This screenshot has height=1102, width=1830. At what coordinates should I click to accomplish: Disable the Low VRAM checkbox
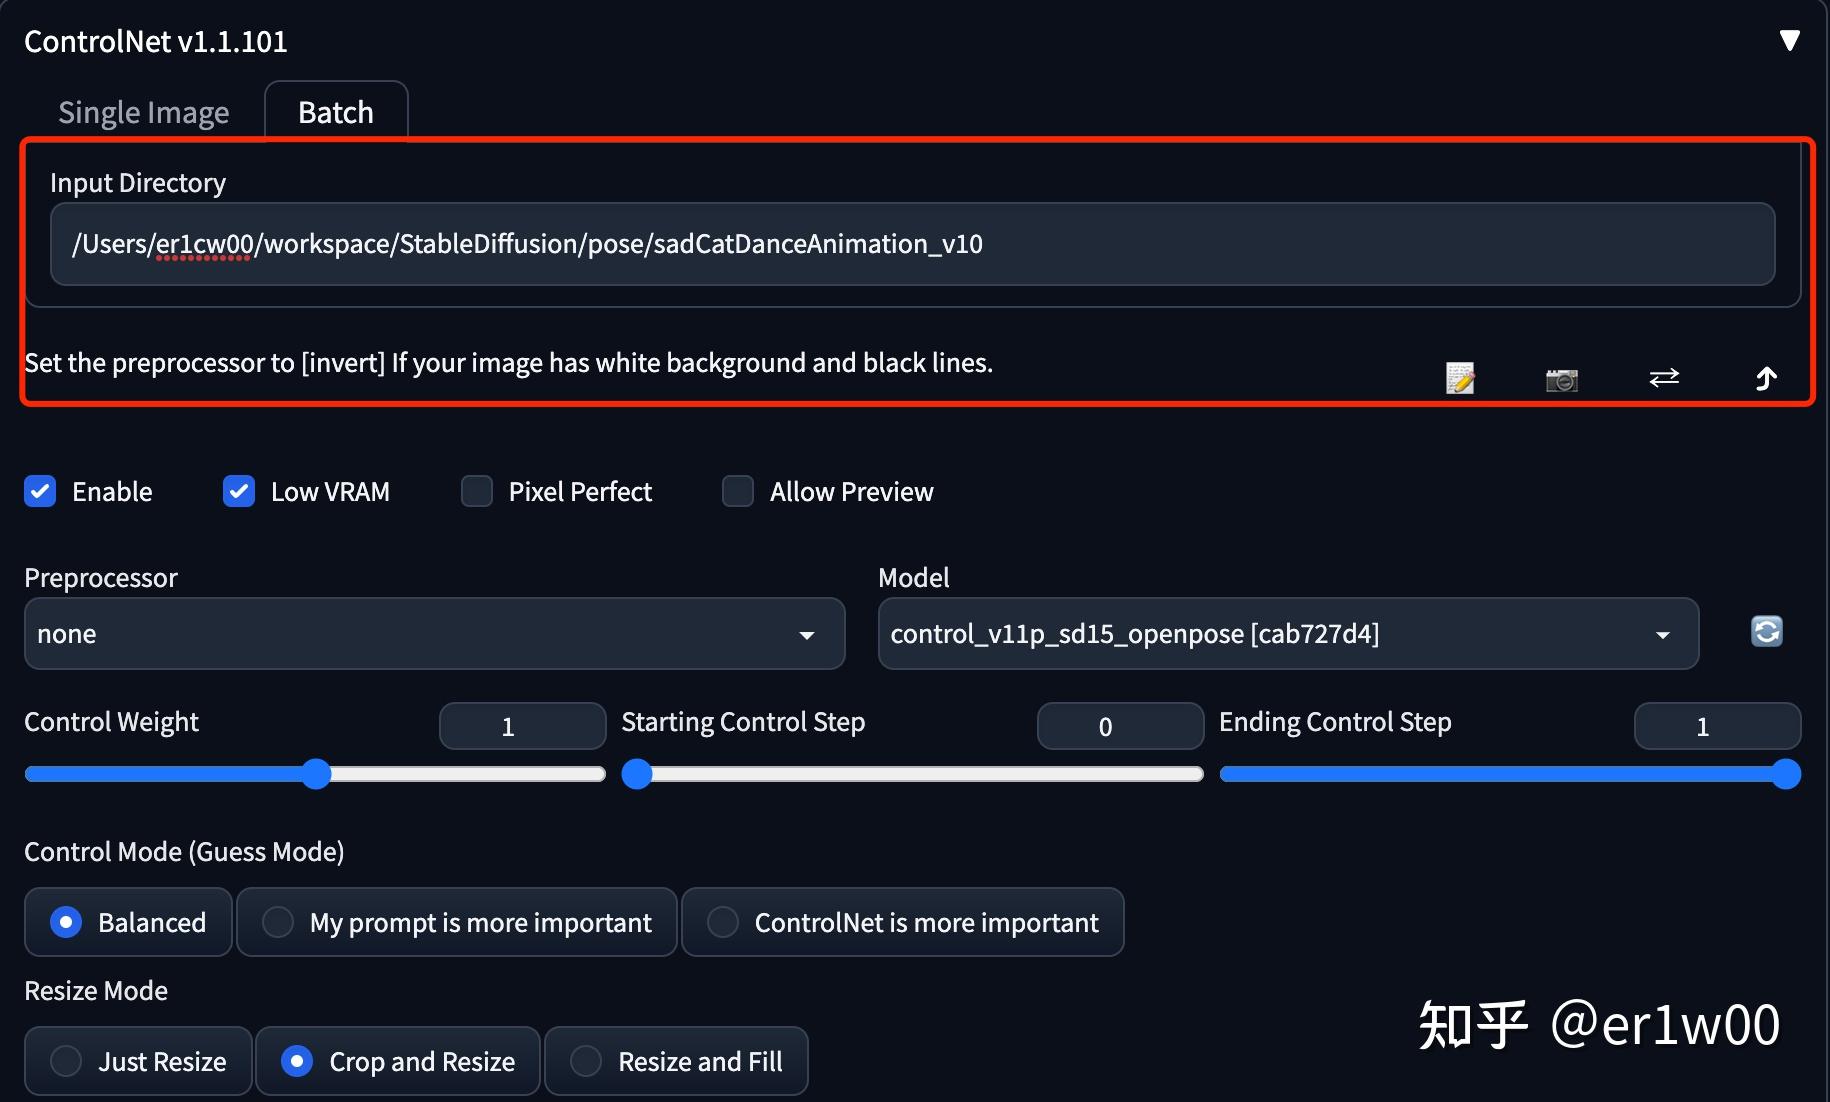click(239, 492)
